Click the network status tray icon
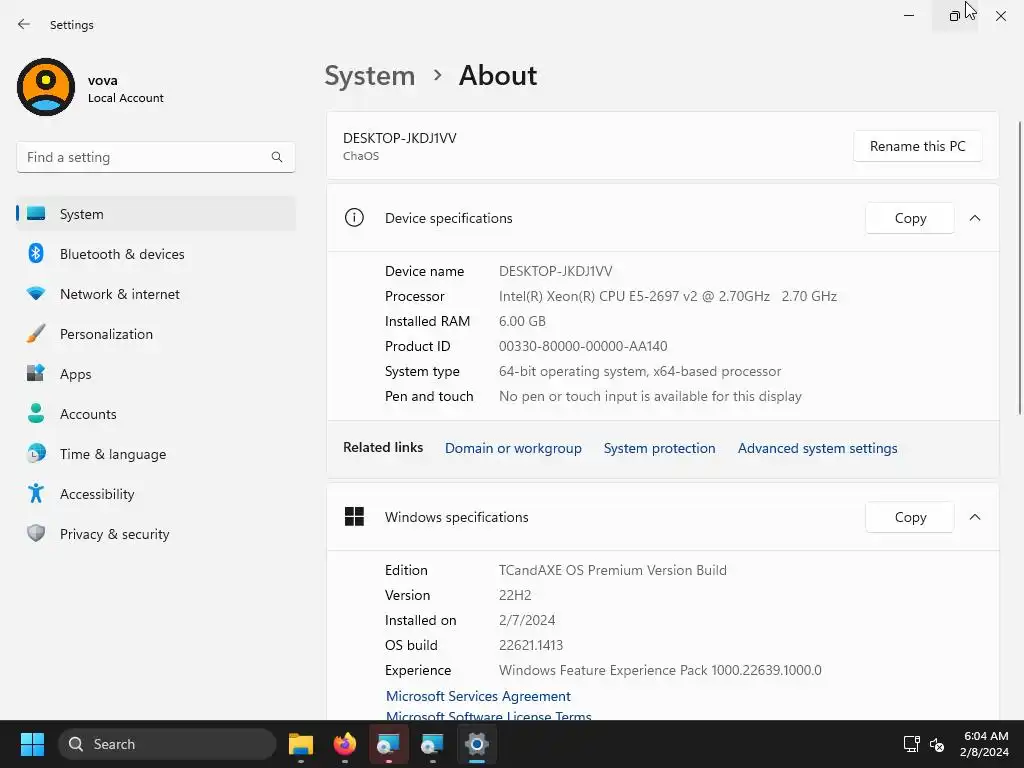Image resolution: width=1024 pixels, height=768 pixels. point(912,744)
